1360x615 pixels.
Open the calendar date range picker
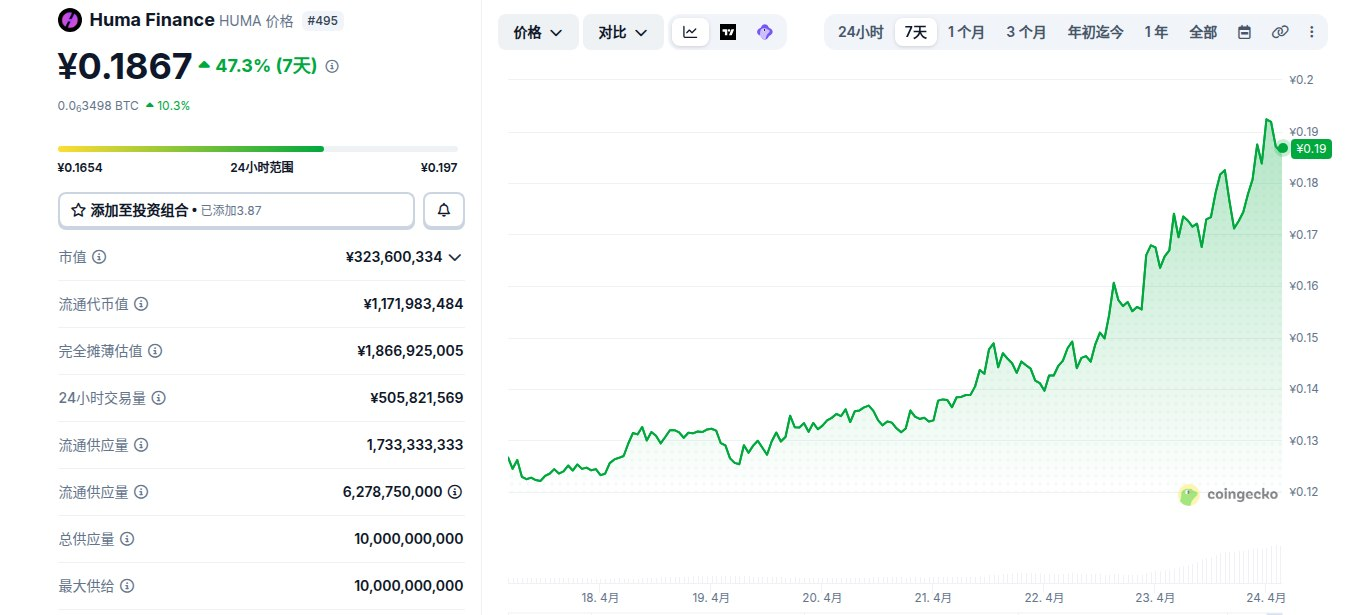click(1244, 32)
